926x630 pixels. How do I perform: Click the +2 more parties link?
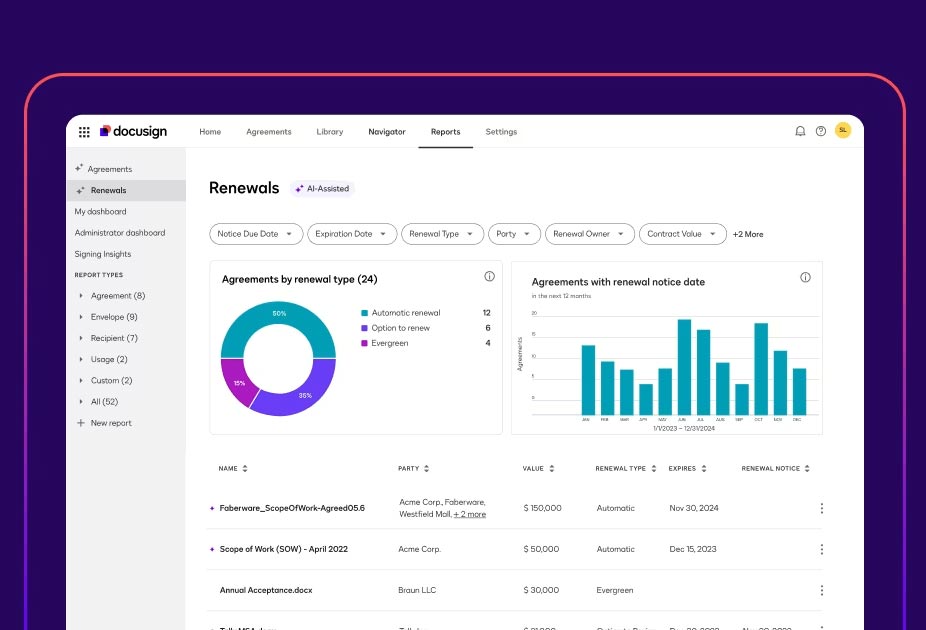[469, 514]
